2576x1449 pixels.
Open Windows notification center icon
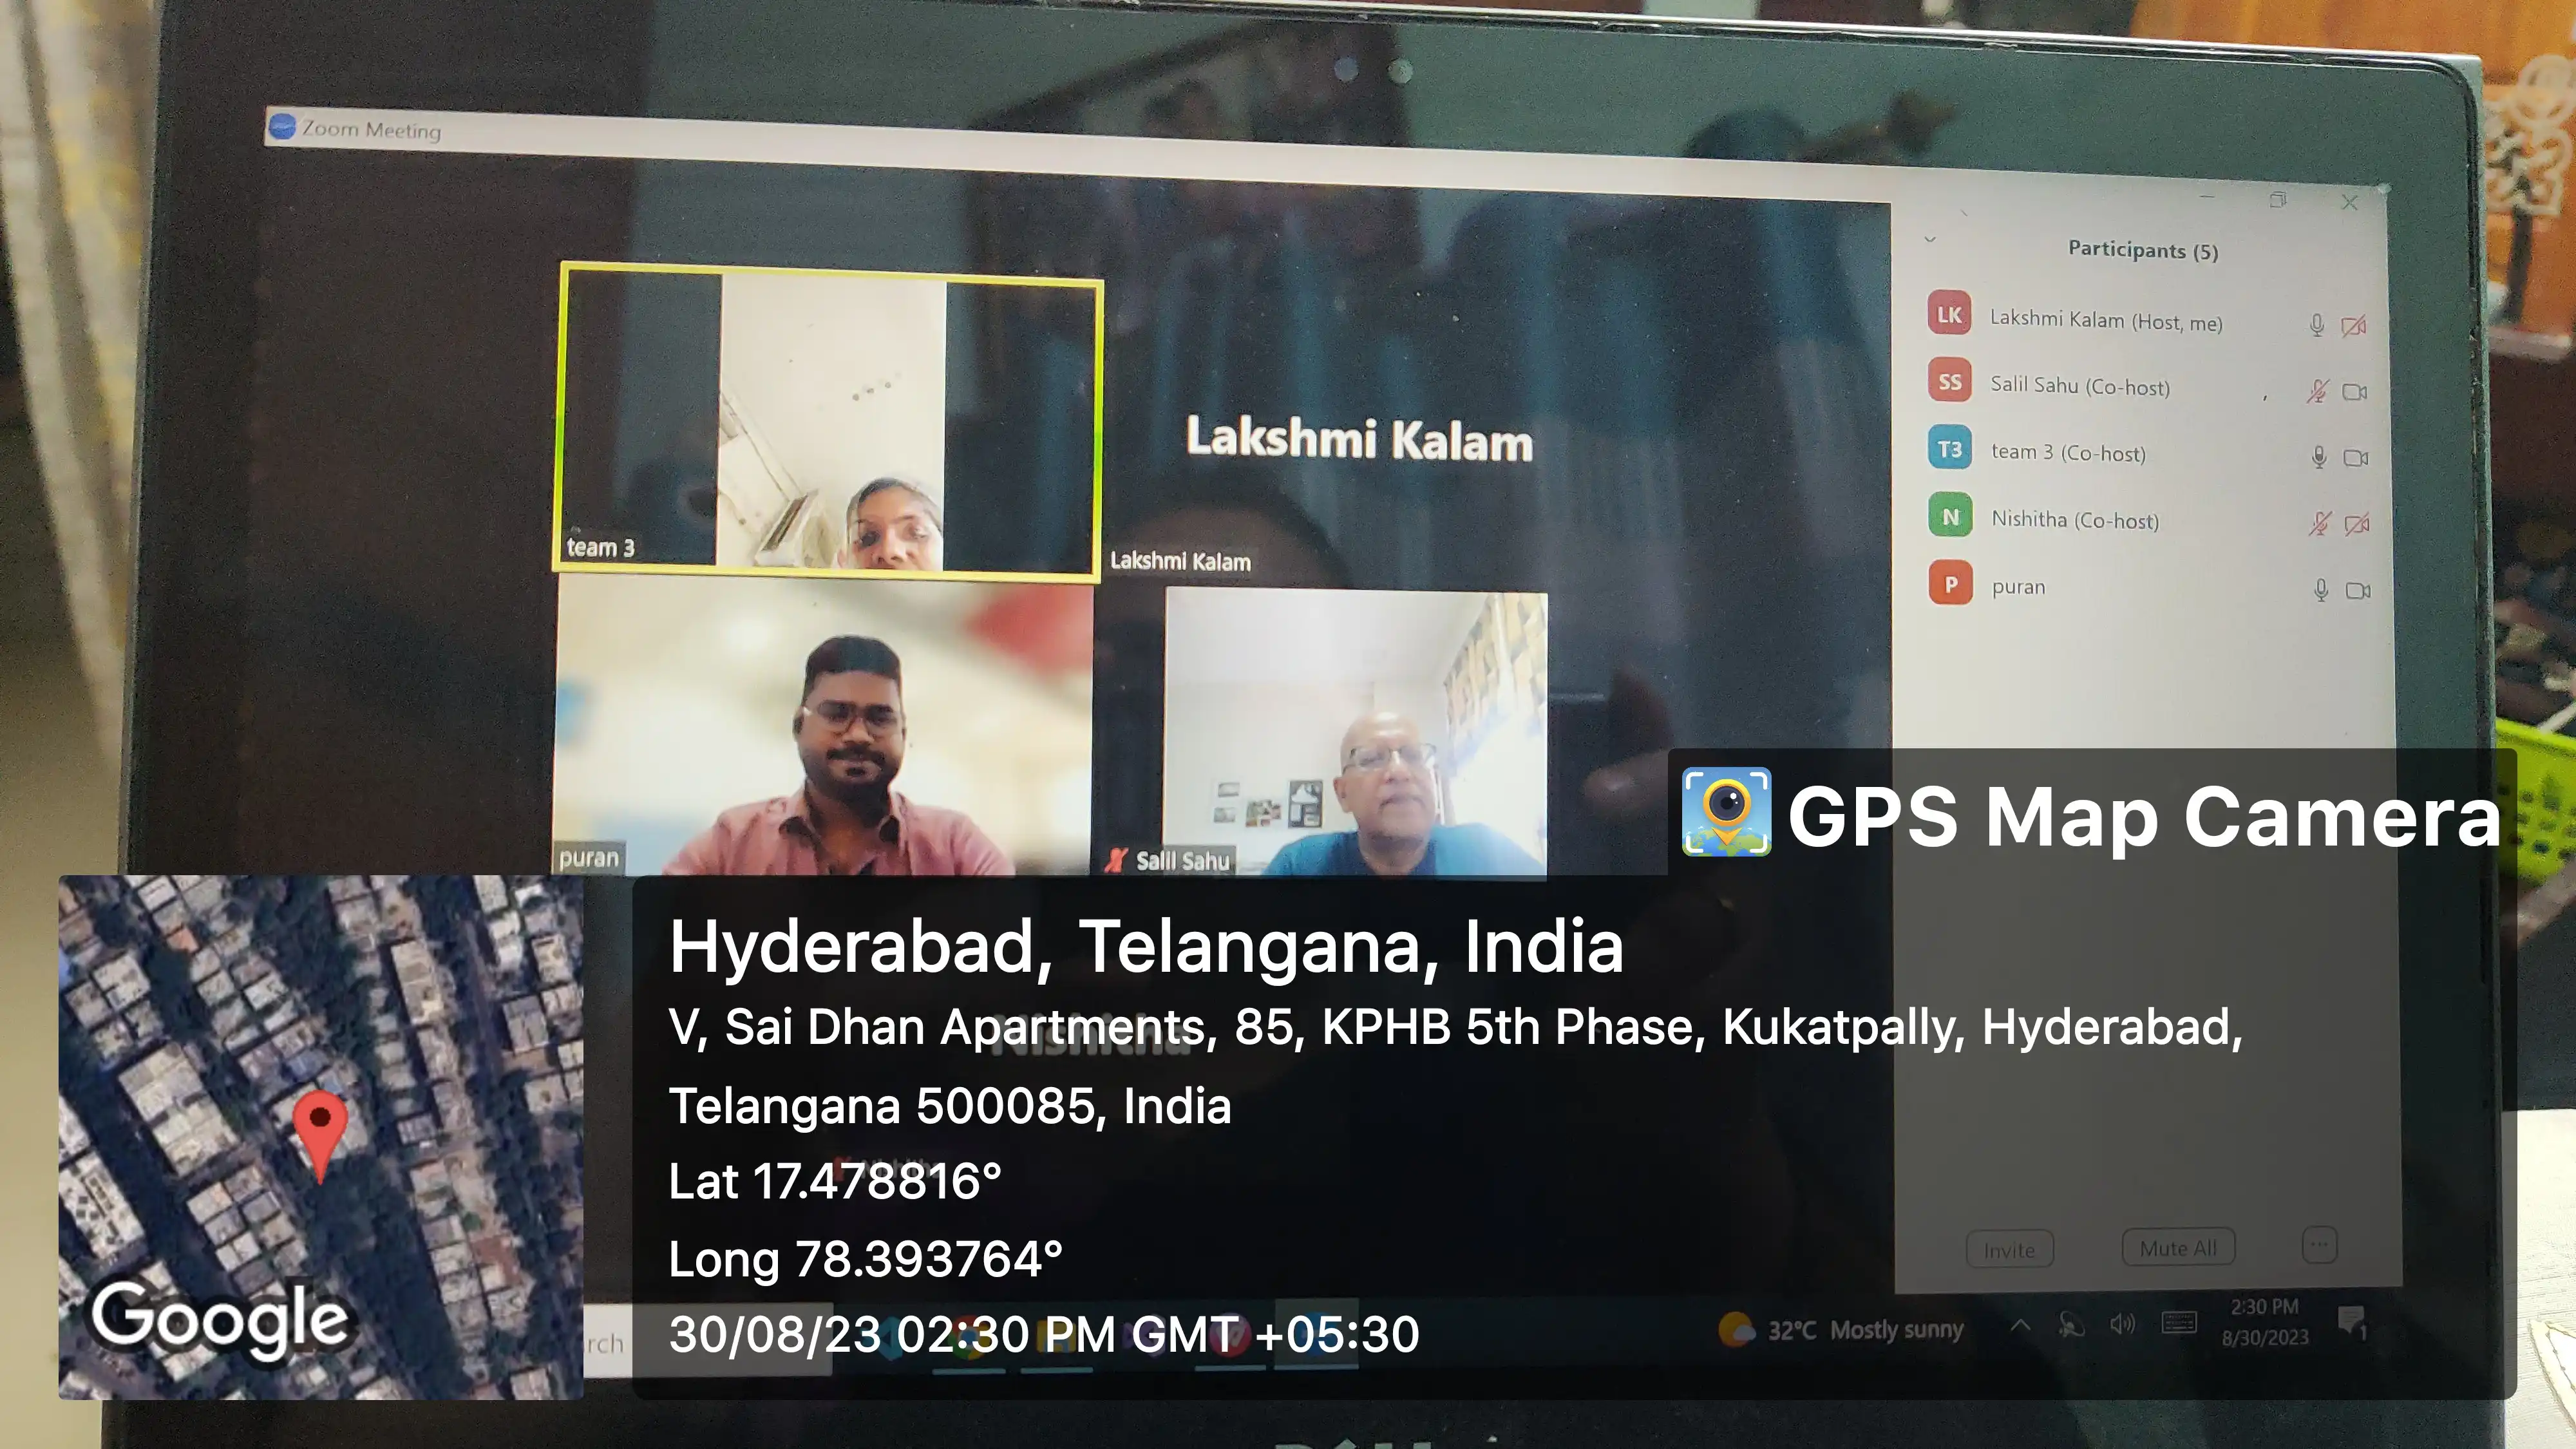coord(2352,1322)
